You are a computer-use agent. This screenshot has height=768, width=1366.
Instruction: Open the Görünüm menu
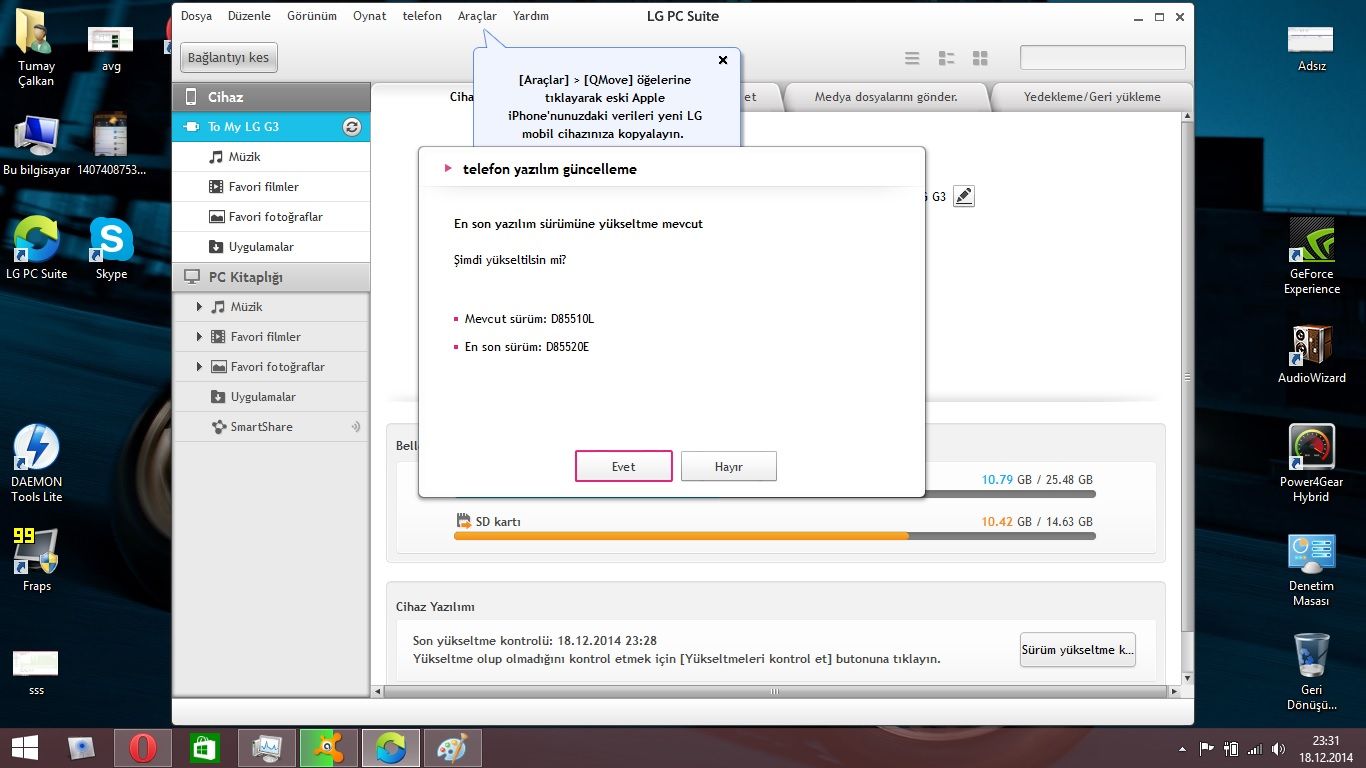[x=312, y=16]
